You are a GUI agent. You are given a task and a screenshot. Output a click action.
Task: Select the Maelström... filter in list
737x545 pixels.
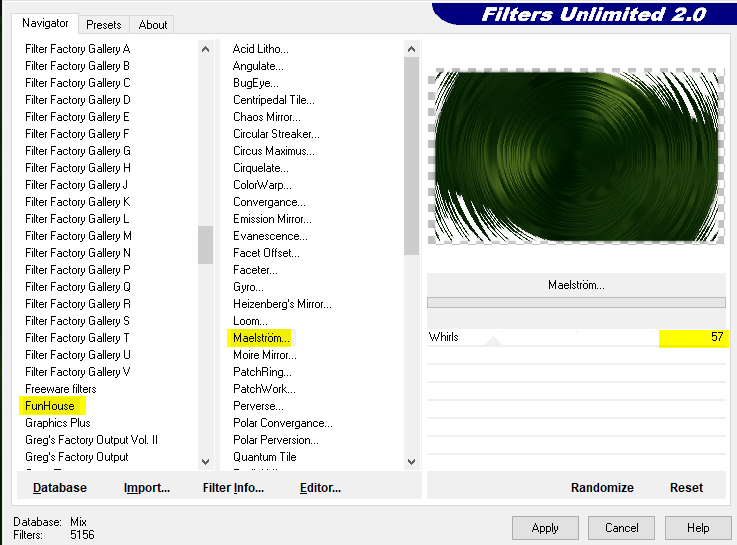click(x=261, y=338)
